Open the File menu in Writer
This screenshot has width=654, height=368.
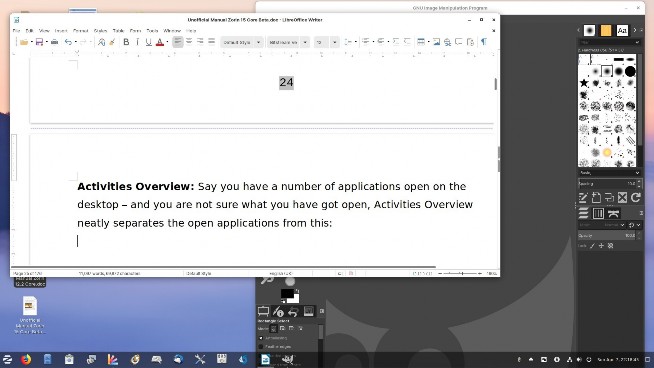point(16,30)
